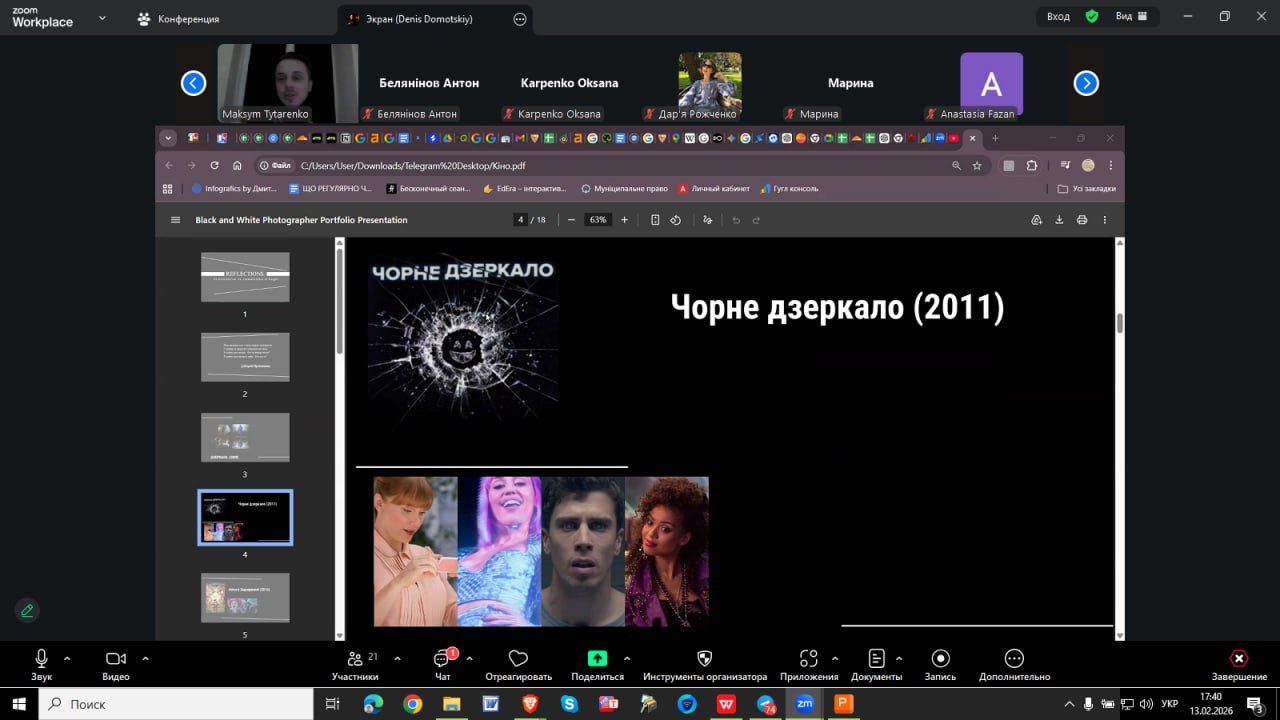Open Host Tools (Инструменты организатора) shield
The height and width of the screenshot is (720, 1280).
point(704,659)
